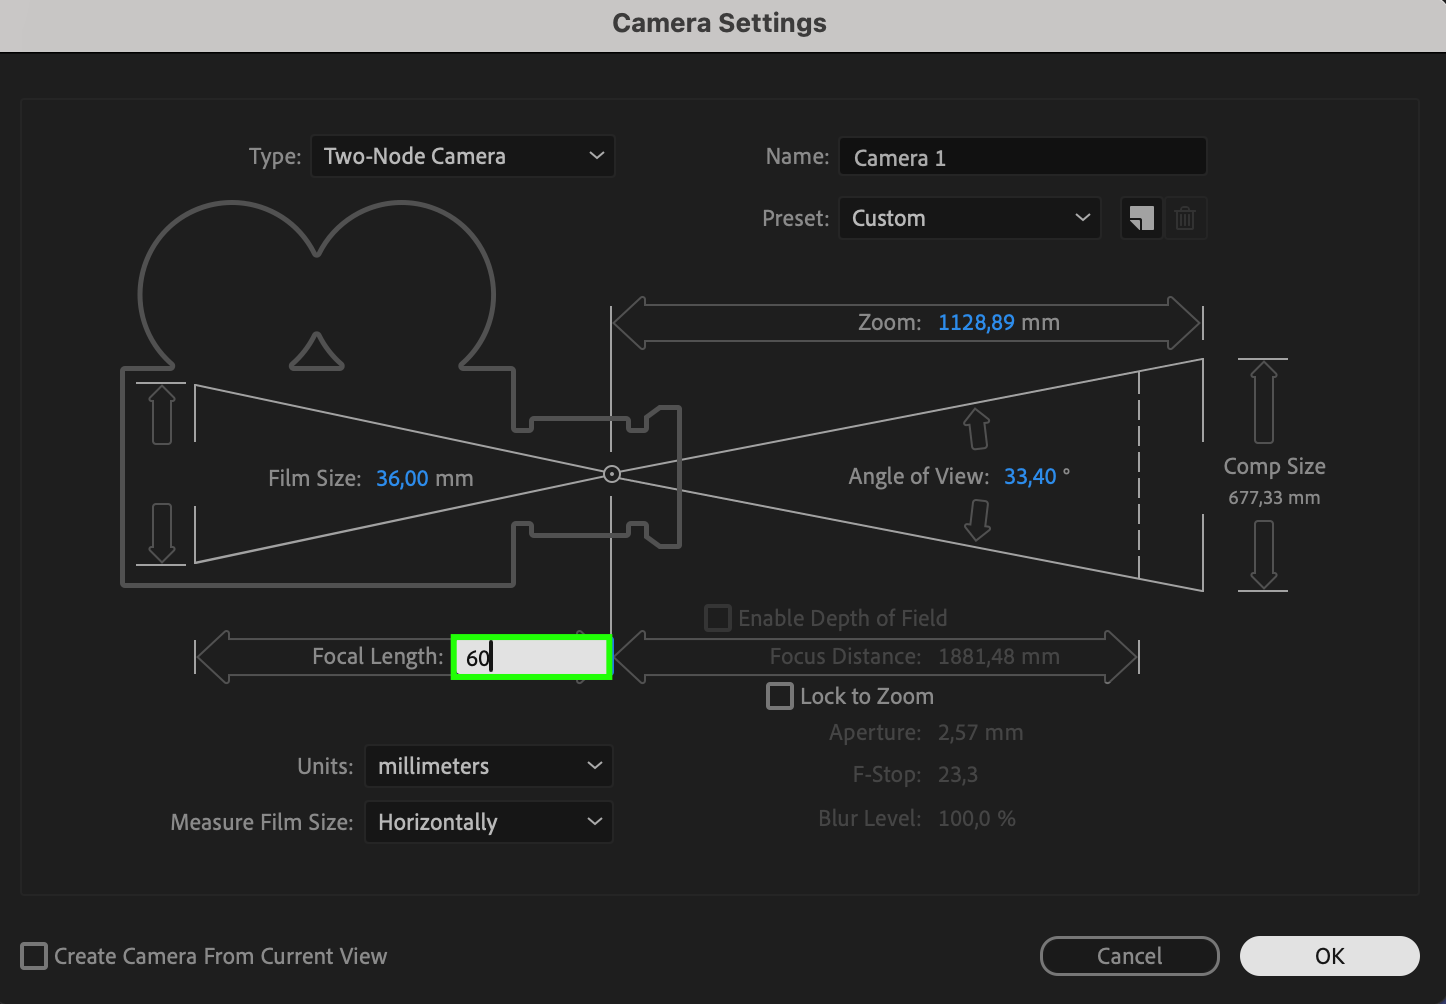Enable the Lock to Zoom checkbox
1446x1004 pixels.
780,696
